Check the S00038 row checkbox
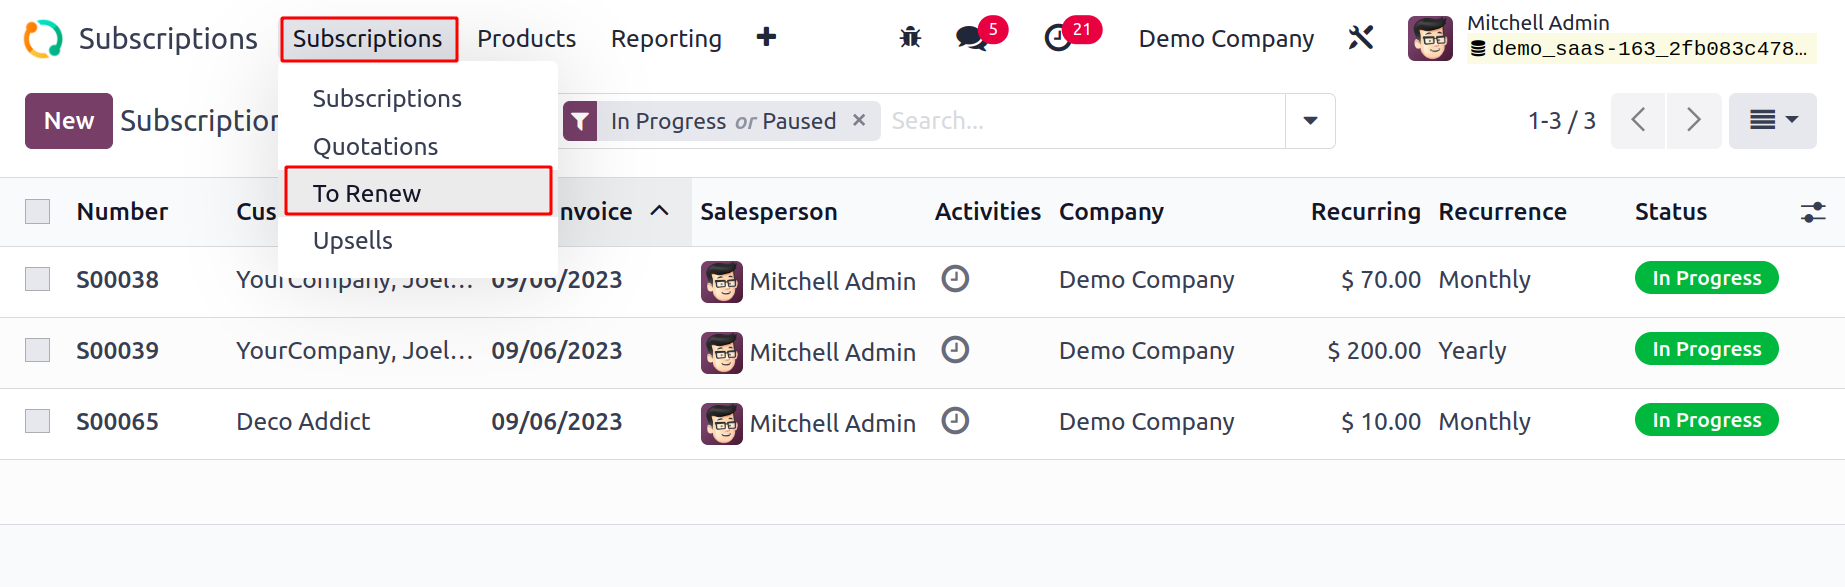 click(38, 279)
